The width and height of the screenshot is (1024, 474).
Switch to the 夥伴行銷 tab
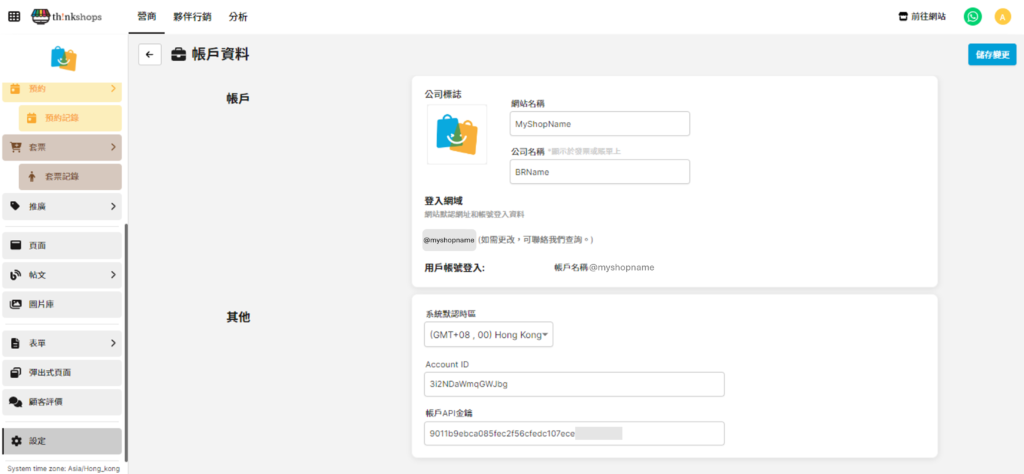191,17
